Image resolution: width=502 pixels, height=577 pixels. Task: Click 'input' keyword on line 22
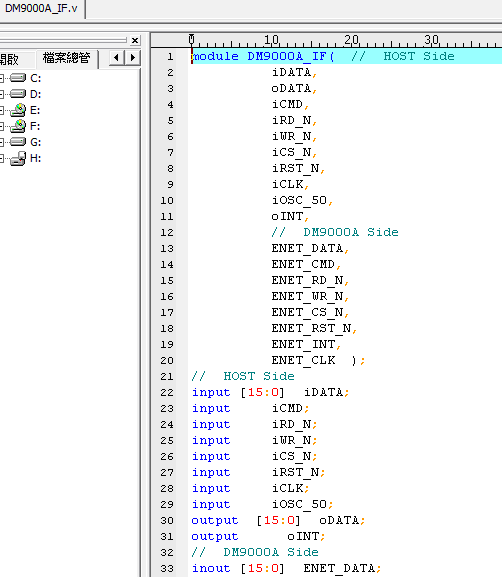click(x=211, y=393)
